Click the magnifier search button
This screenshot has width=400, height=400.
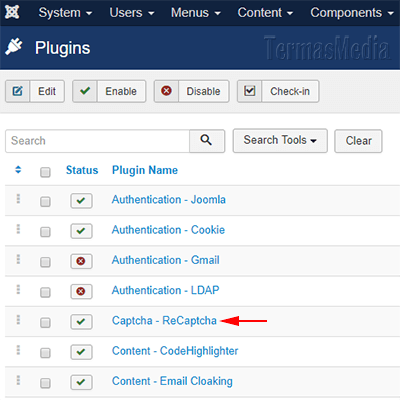coord(207,141)
